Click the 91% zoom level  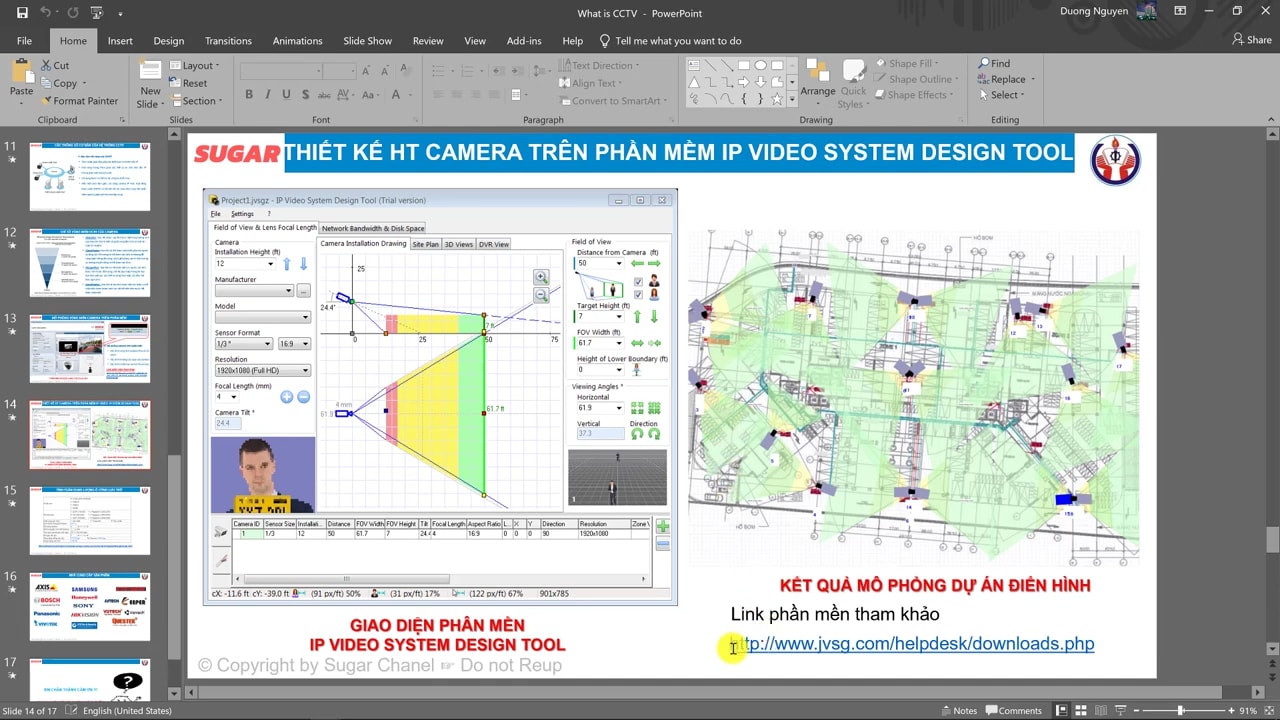coord(1248,711)
